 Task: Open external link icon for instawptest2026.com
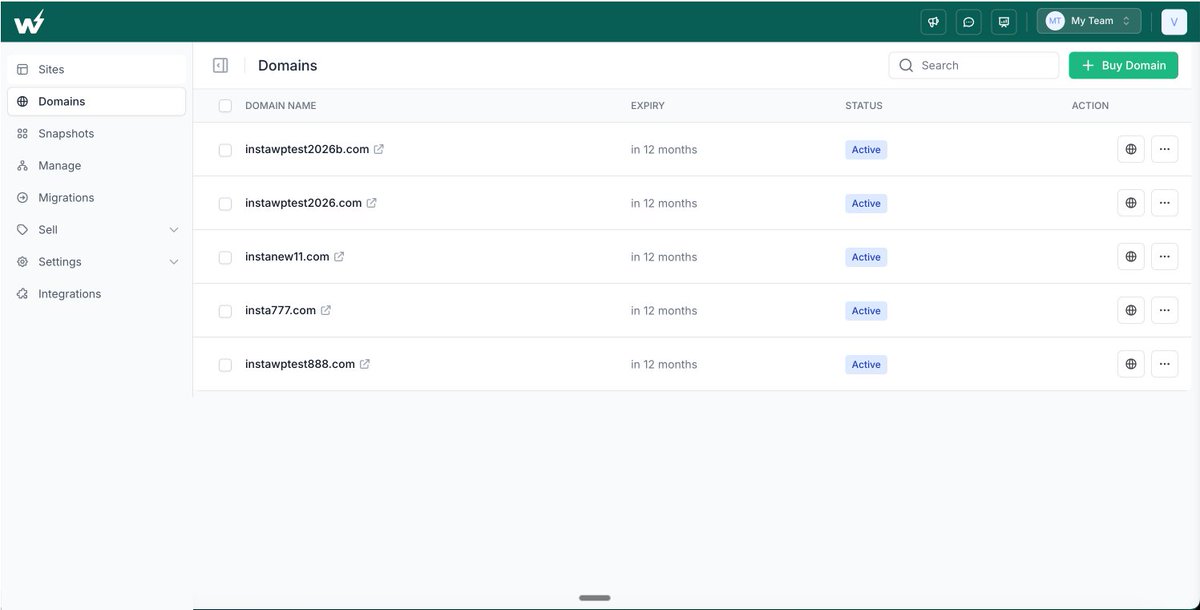click(371, 203)
